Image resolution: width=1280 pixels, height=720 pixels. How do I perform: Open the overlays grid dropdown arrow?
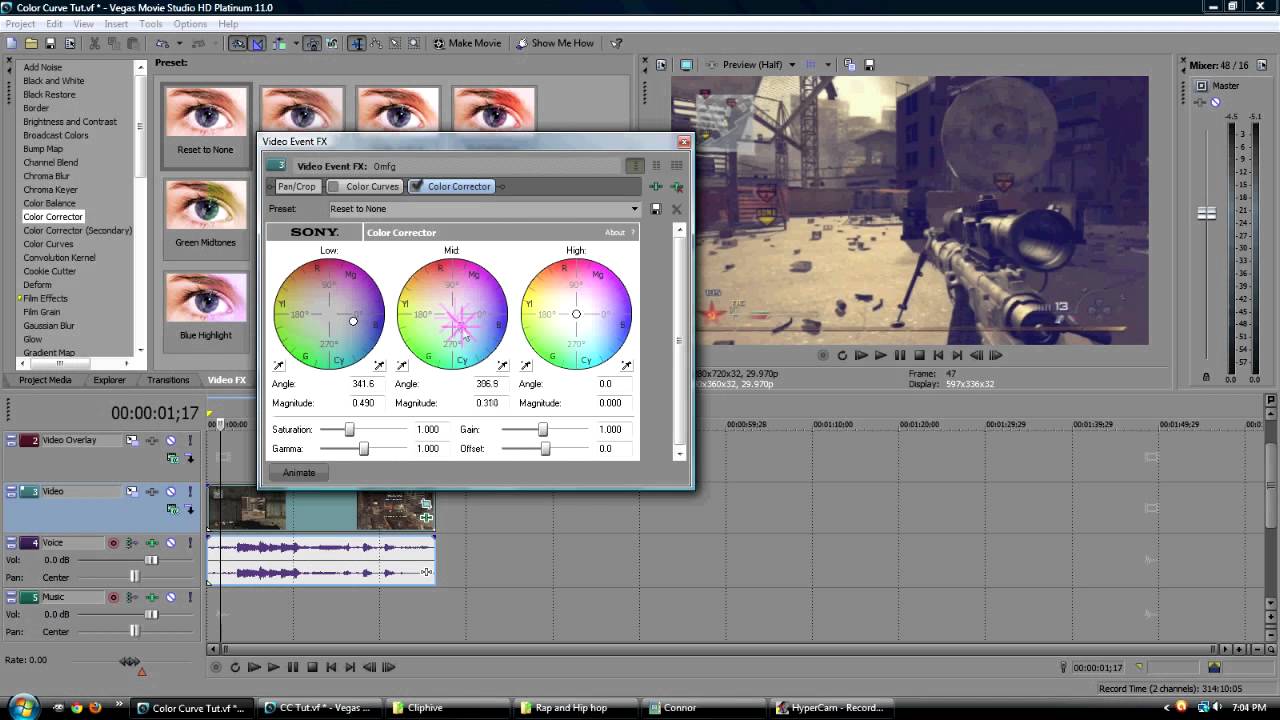827,65
